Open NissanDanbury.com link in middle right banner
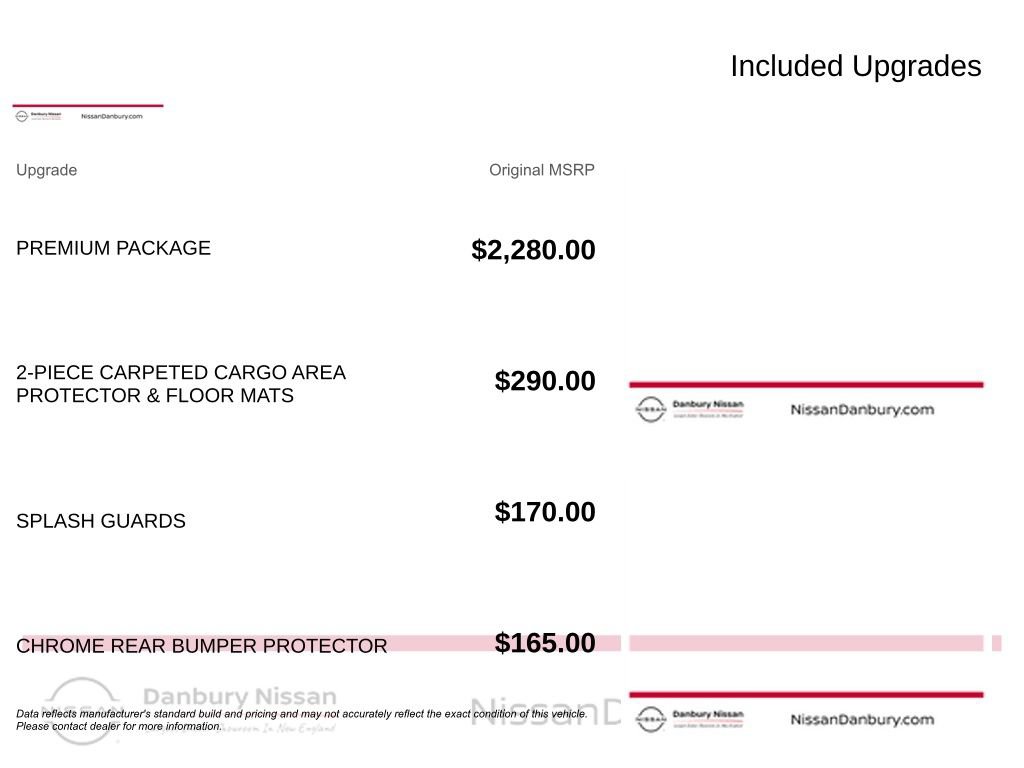The width and height of the screenshot is (1024, 768). (862, 409)
